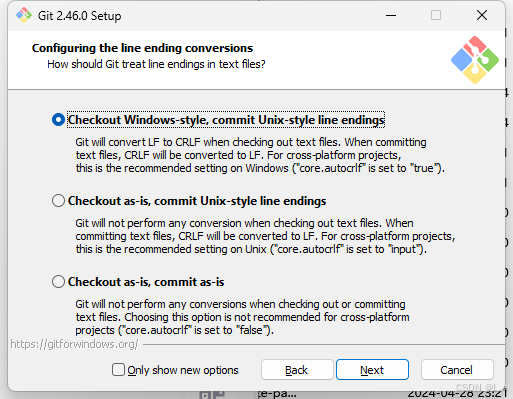The image size is (513, 399).
Task: Click the large Git logo in header
Action: (x=475, y=60)
